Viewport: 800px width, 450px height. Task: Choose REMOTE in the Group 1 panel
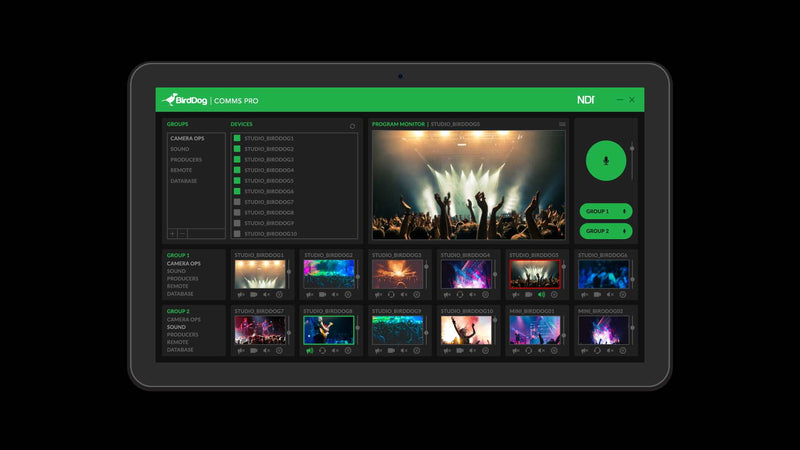pyautogui.click(x=178, y=286)
